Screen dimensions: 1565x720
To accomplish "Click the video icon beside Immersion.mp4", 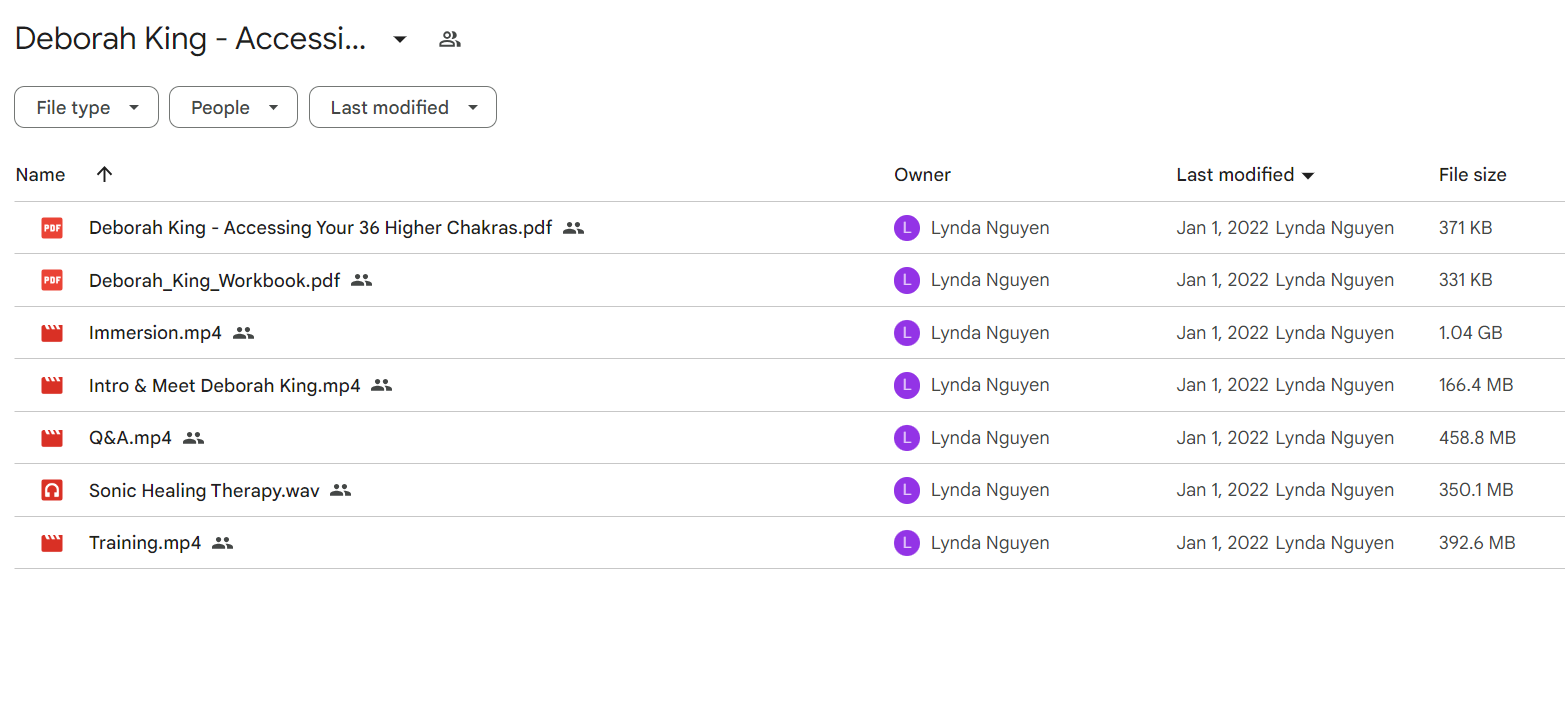I will pyautogui.click(x=52, y=333).
